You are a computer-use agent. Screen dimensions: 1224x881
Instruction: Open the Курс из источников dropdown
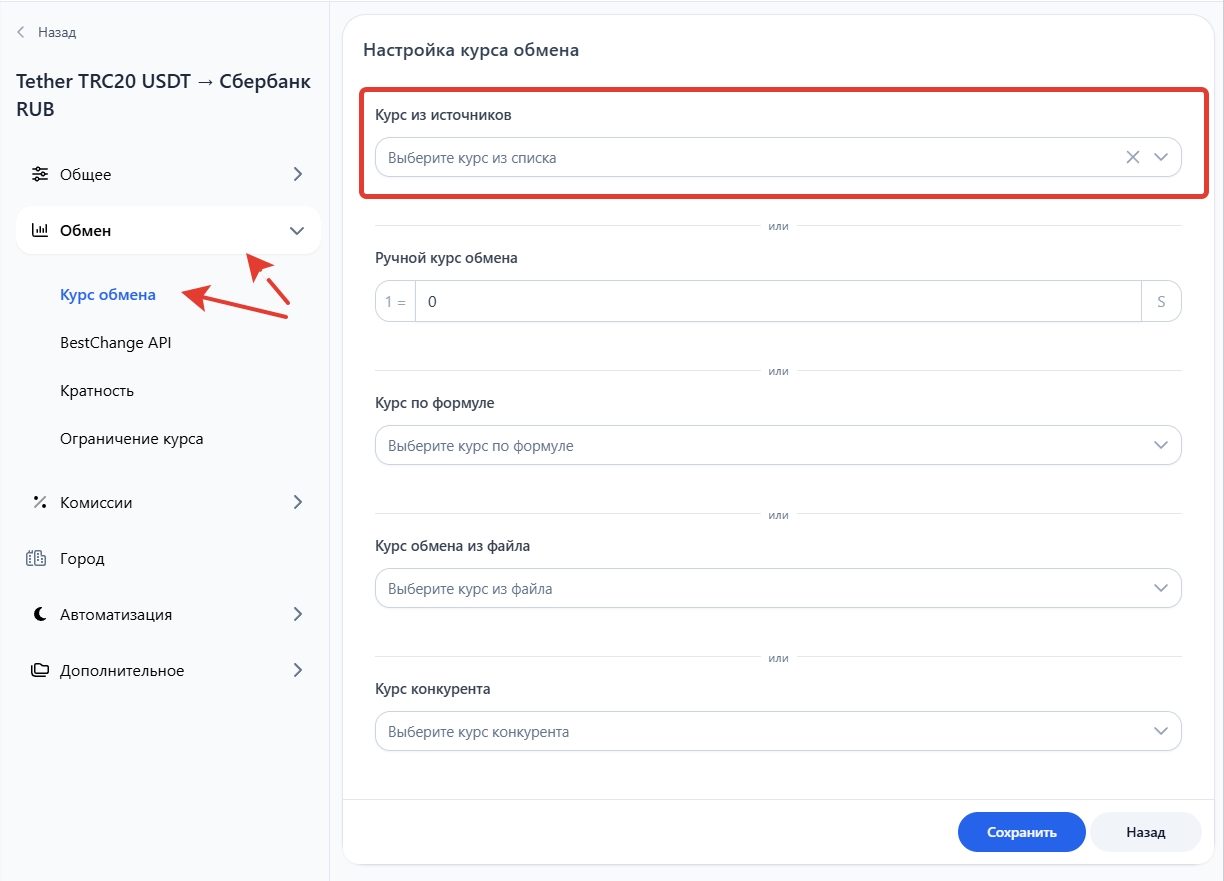click(x=1161, y=157)
